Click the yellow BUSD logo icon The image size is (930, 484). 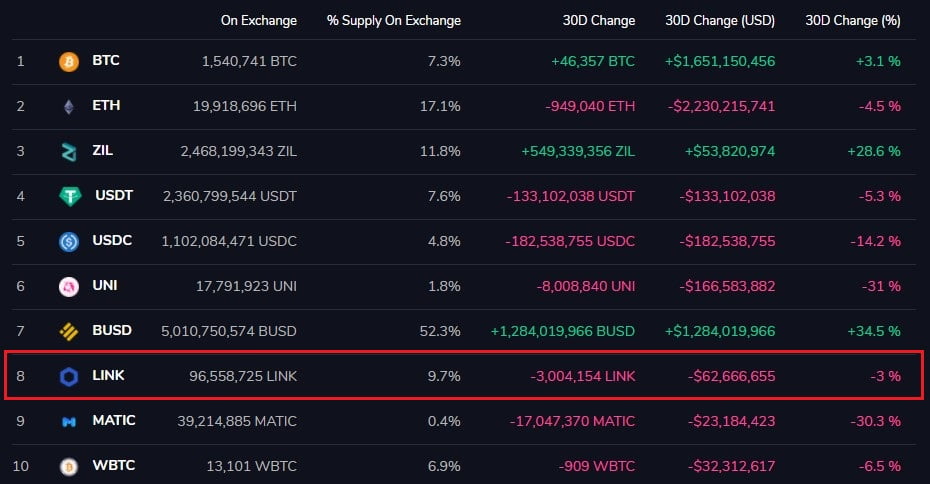(68, 331)
